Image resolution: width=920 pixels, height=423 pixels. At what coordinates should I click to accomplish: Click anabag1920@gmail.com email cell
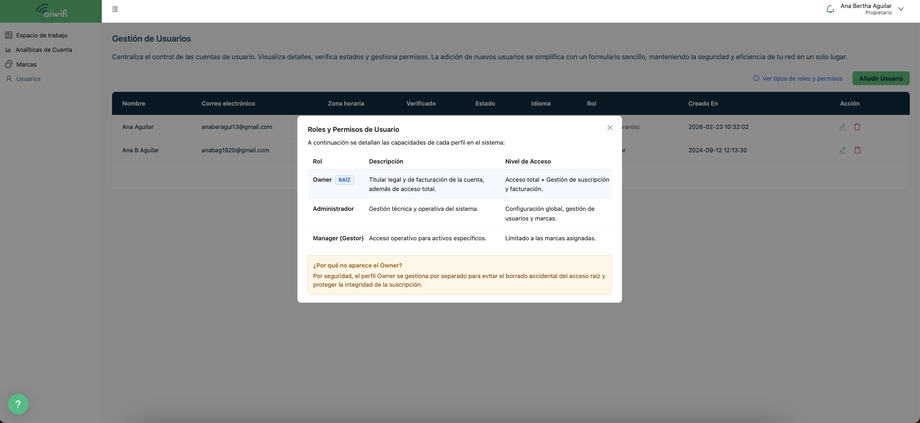(235, 150)
